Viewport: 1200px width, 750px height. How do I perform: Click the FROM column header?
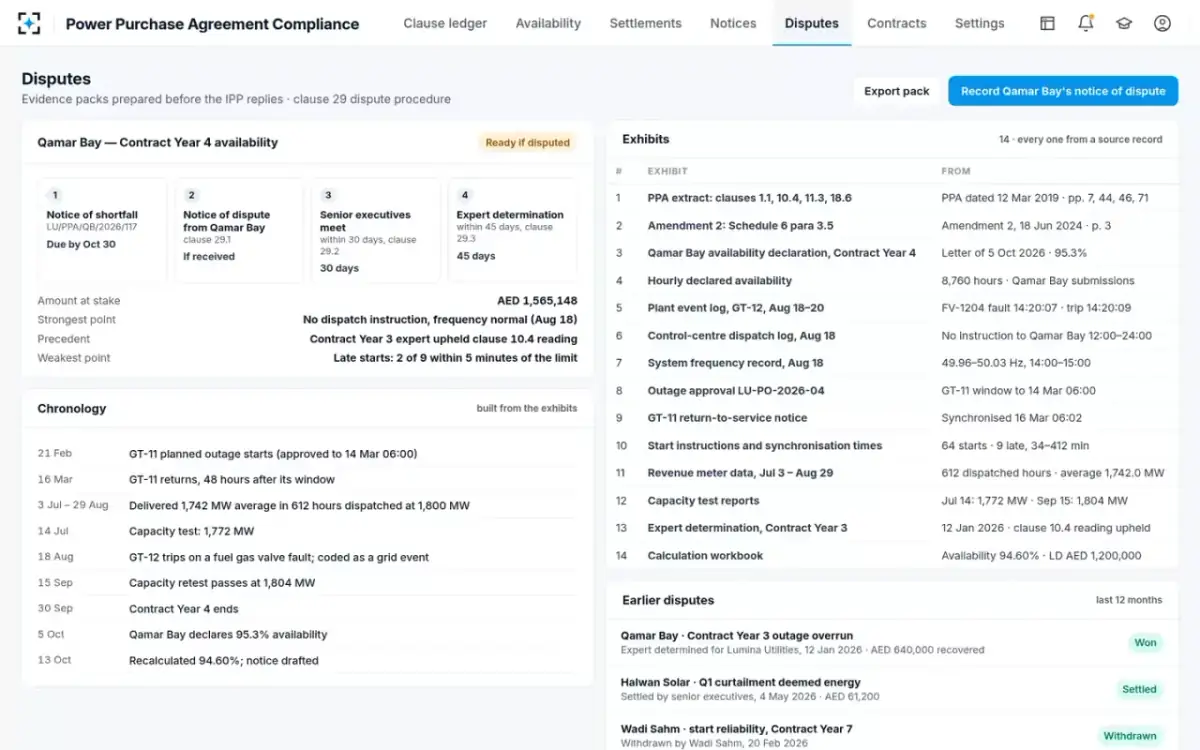click(956, 171)
